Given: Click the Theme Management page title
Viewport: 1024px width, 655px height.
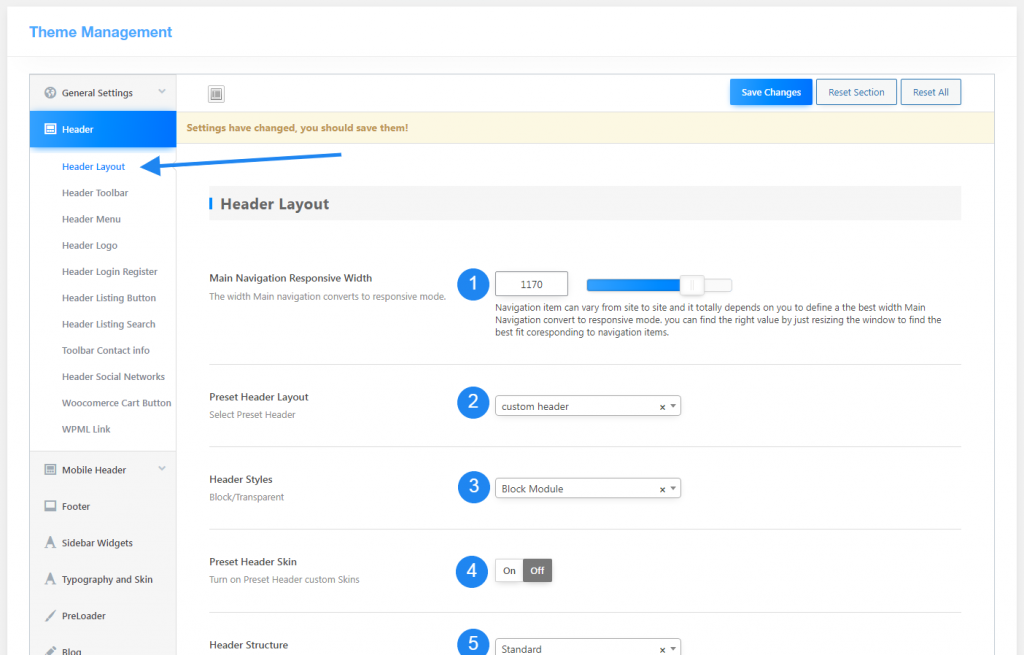Looking at the screenshot, I should 101,32.
